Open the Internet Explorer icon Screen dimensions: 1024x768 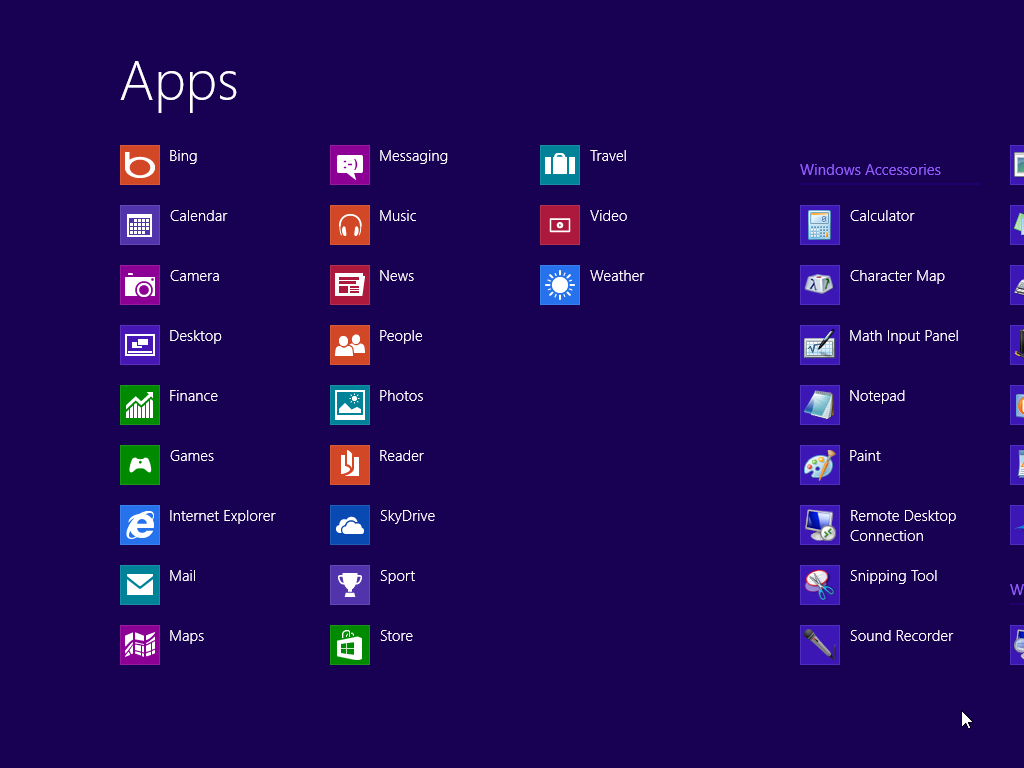pos(140,525)
